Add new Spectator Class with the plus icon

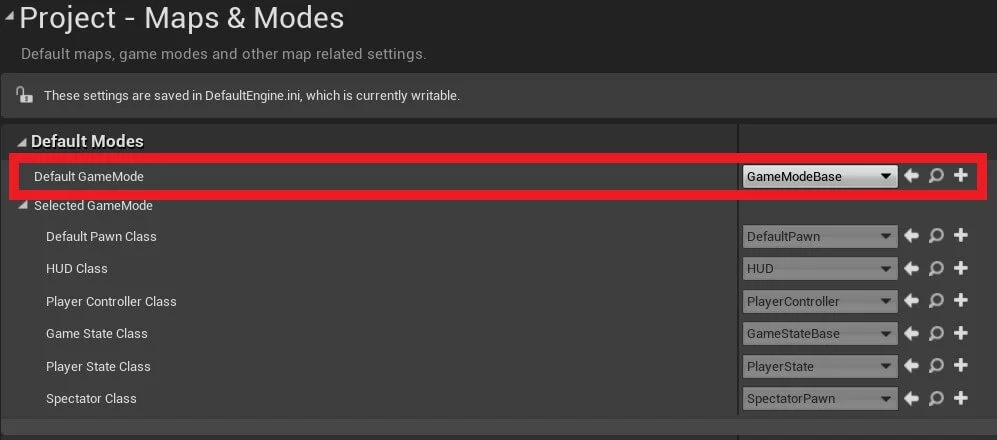coord(960,398)
